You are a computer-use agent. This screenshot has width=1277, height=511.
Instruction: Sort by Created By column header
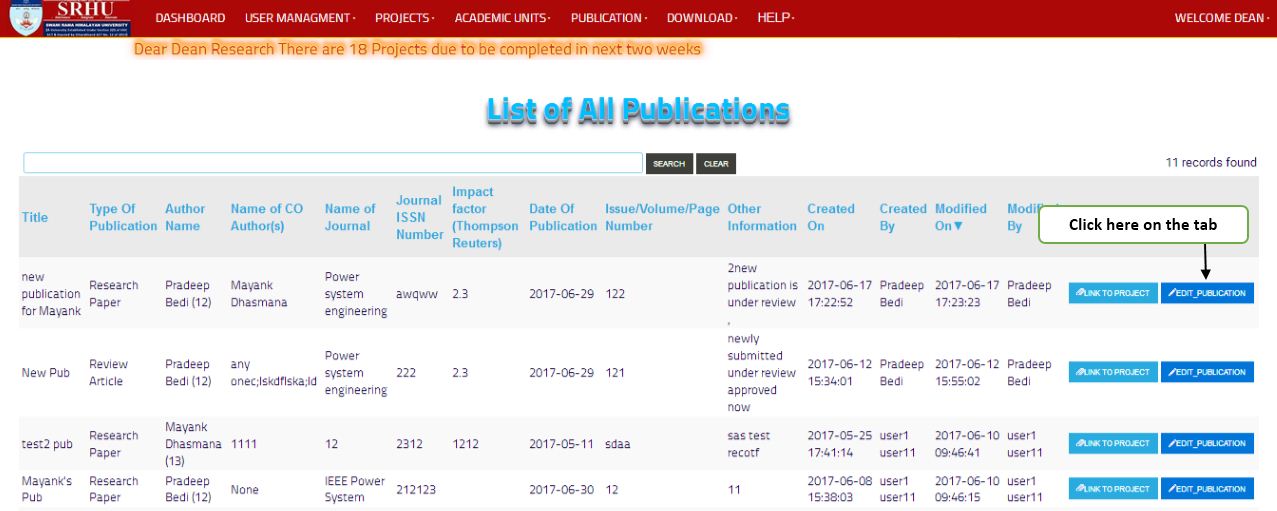click(903, 217)
